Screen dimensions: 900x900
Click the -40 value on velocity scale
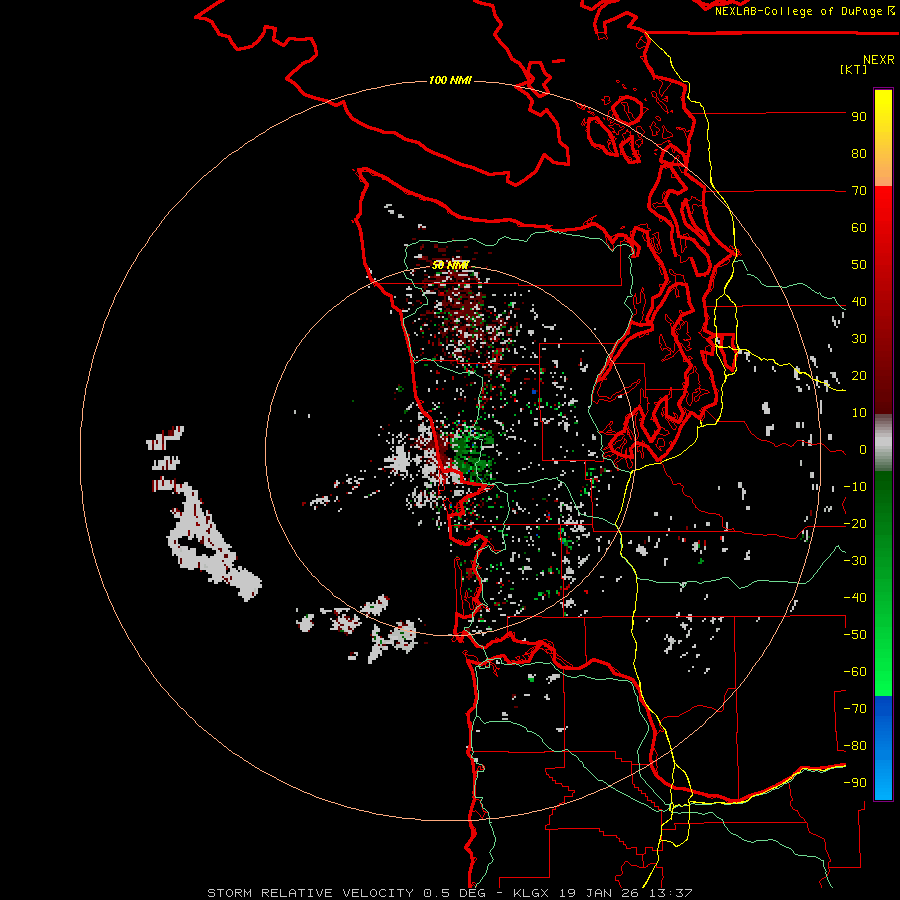(855, 598)
